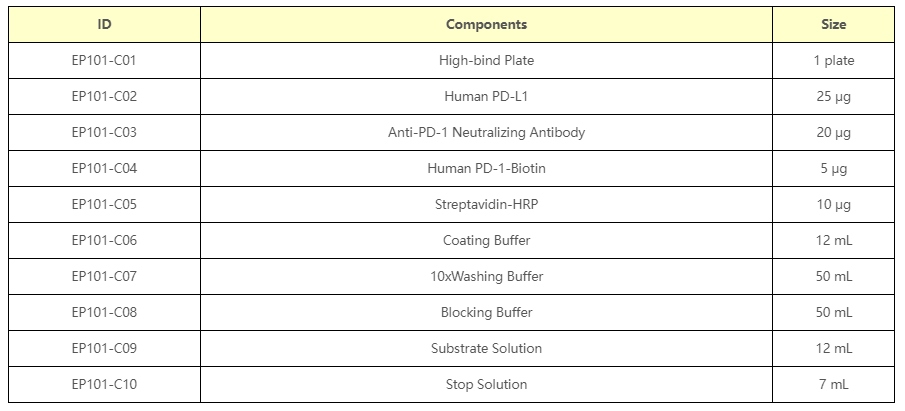Click the 25 µg size cell

pyautogui.click(x=834, y=96)
